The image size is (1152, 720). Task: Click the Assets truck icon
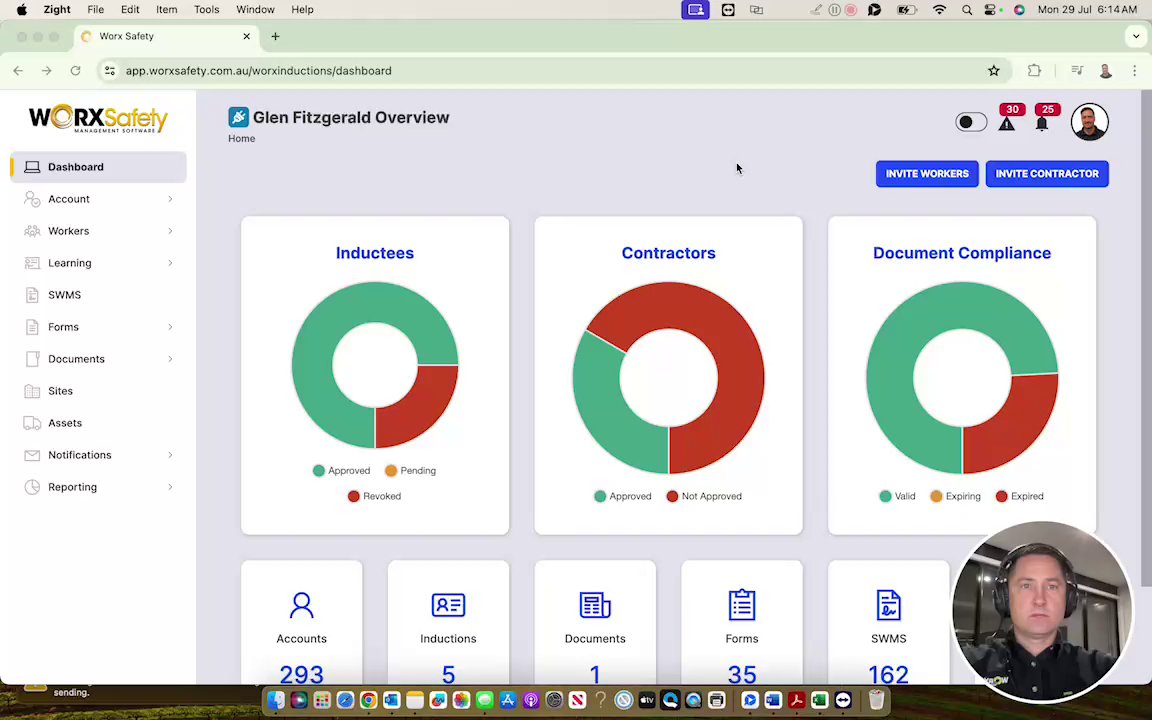tap(32, 423)
